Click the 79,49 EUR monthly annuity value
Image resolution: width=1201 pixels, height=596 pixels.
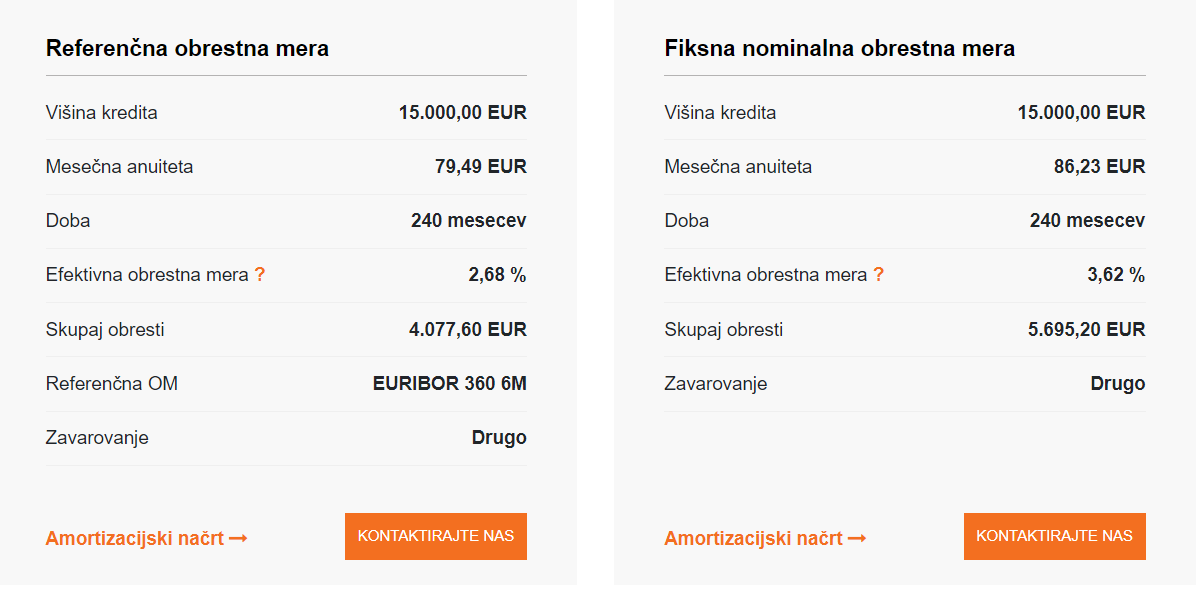point(480,167)
